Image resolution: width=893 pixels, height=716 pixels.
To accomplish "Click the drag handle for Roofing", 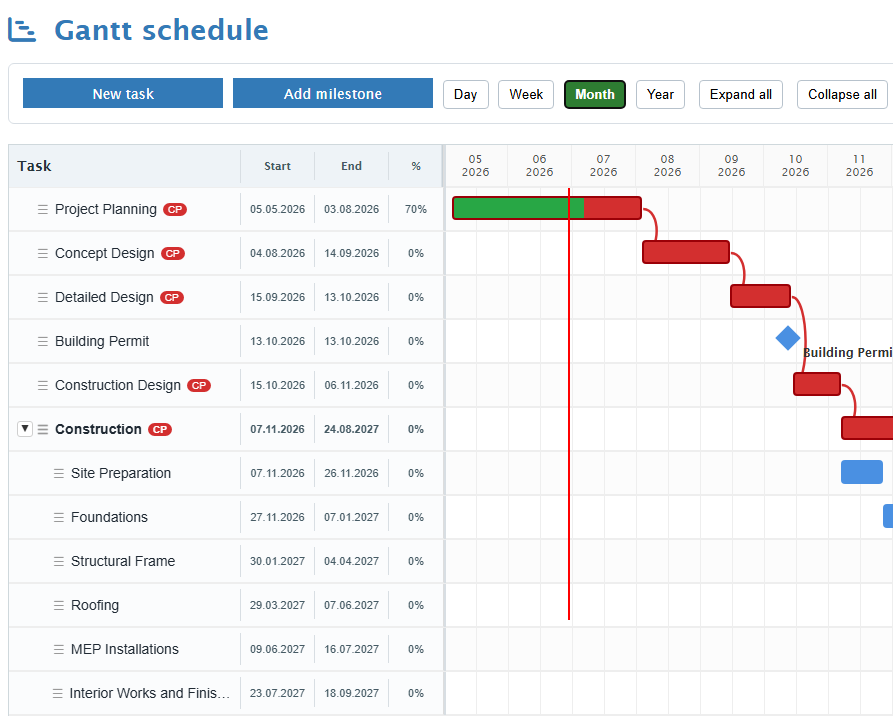I will [x=59, y=605].
